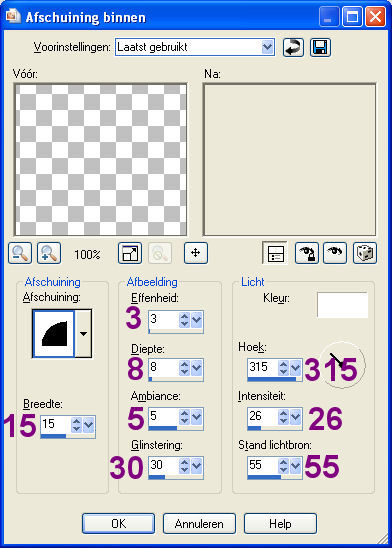Click the zoom out magnifier icon
The image size is (392, 548).
[20, 253]
